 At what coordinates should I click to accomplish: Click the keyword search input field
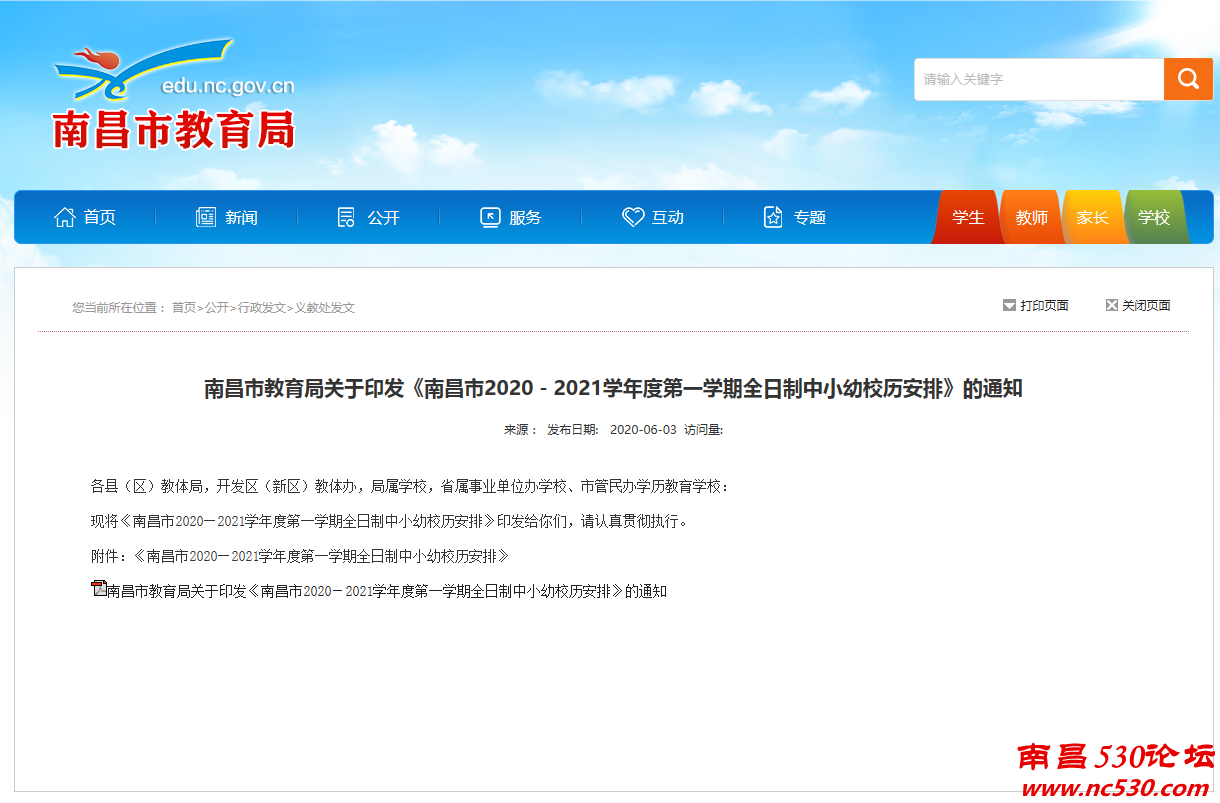[x=1035, y=78]
